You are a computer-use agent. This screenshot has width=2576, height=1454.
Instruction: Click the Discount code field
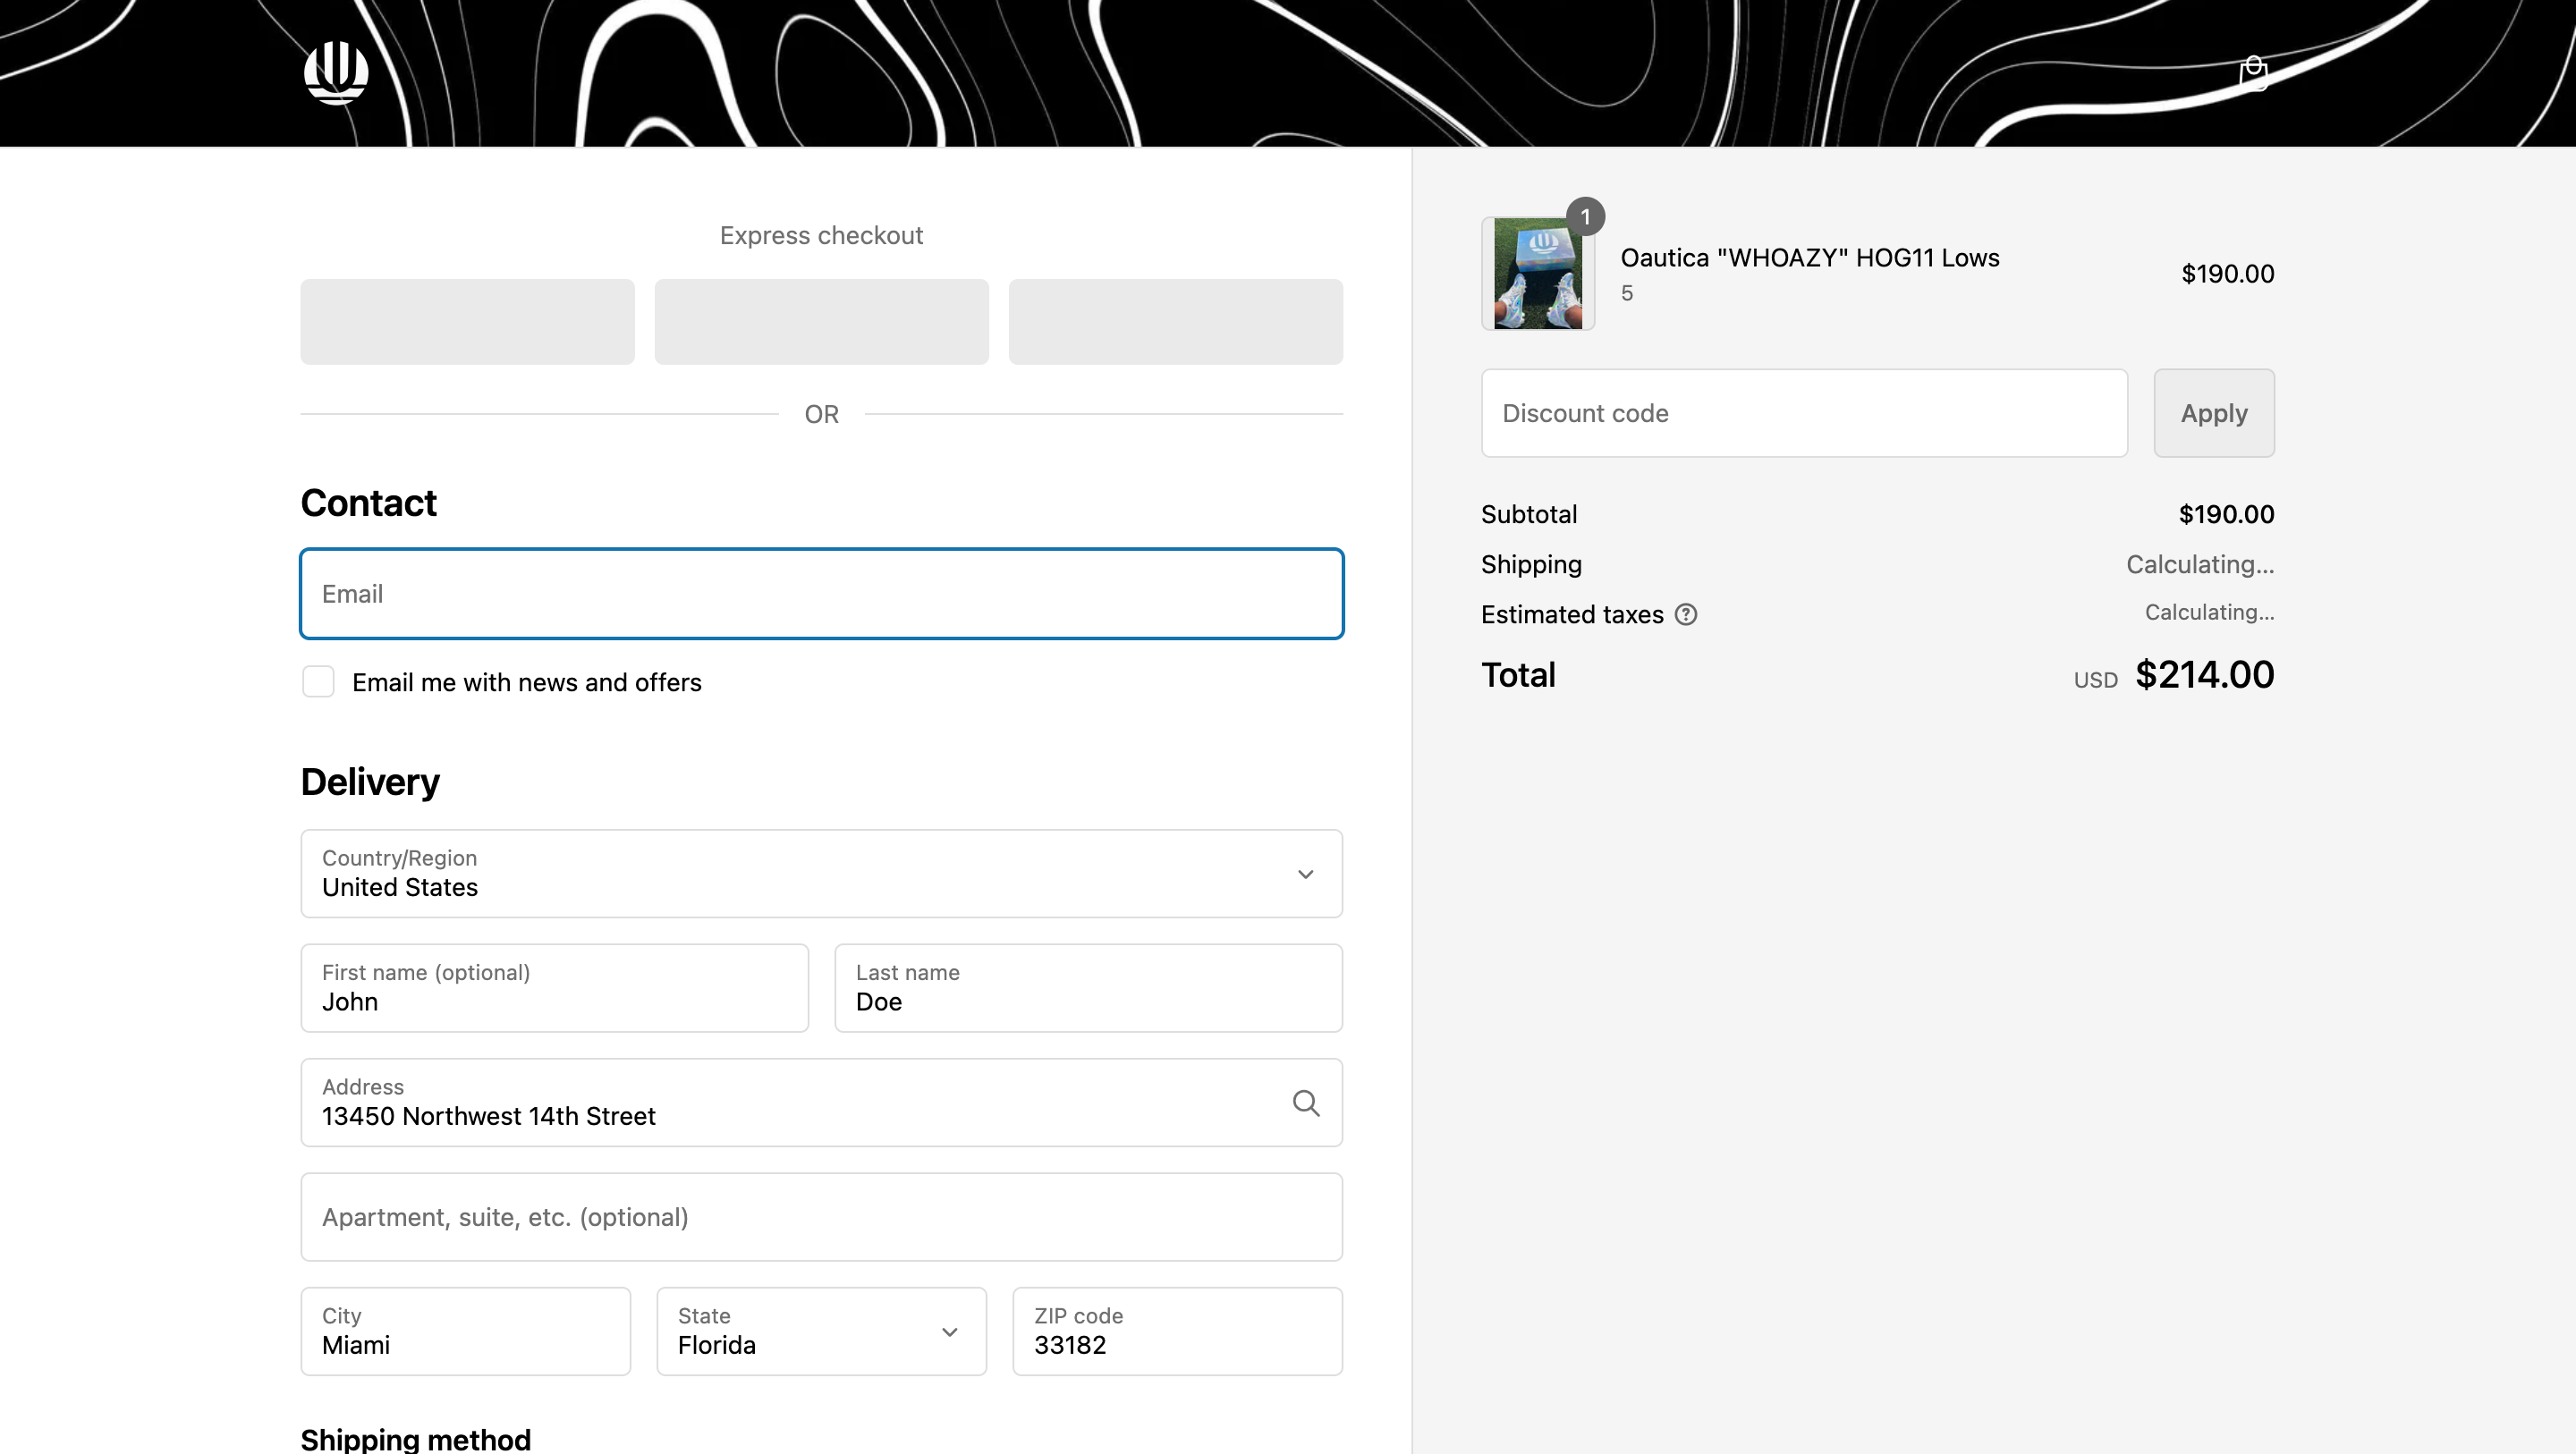1803,413
